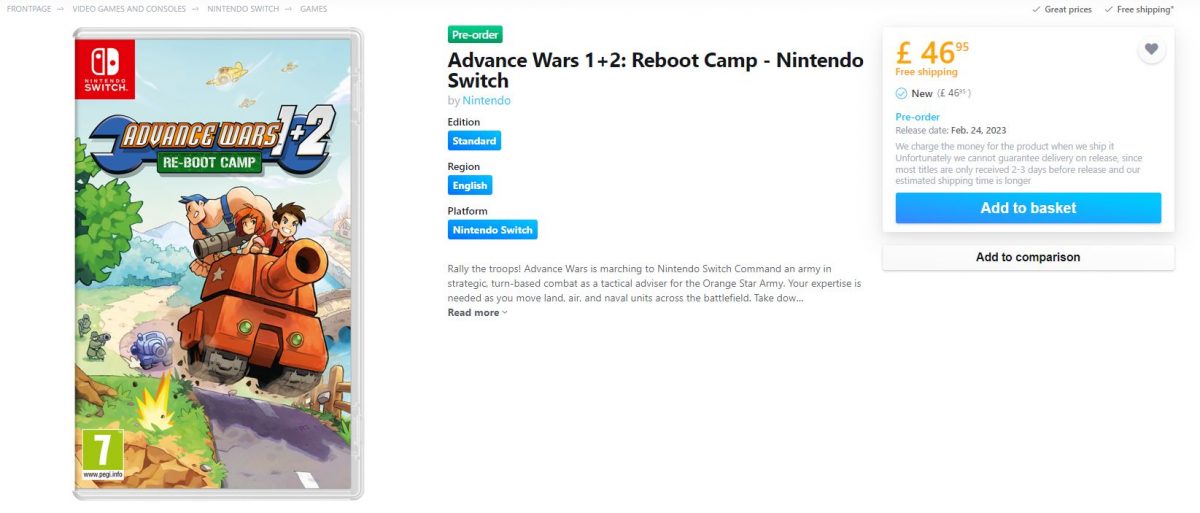
Task: Open the Nintendo brand link
Action: pos(487,101)
